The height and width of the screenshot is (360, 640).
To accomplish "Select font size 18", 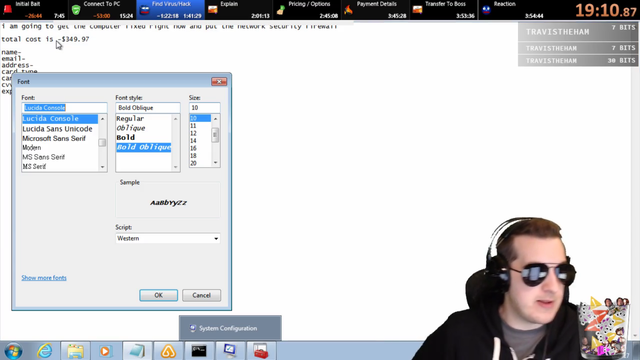I will 200,156.
